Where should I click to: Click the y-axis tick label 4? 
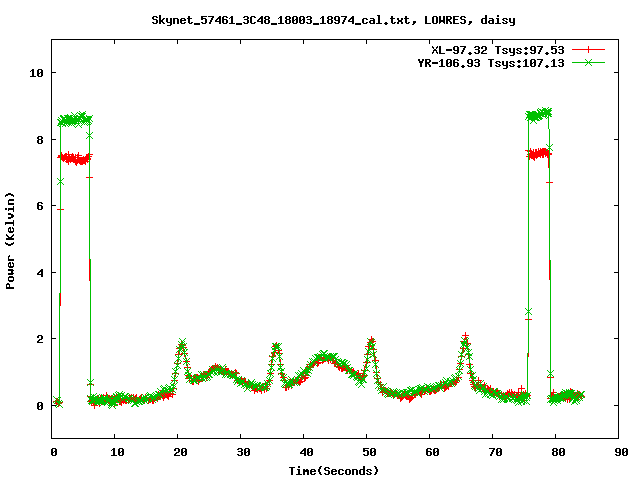[x=40, y=273]
